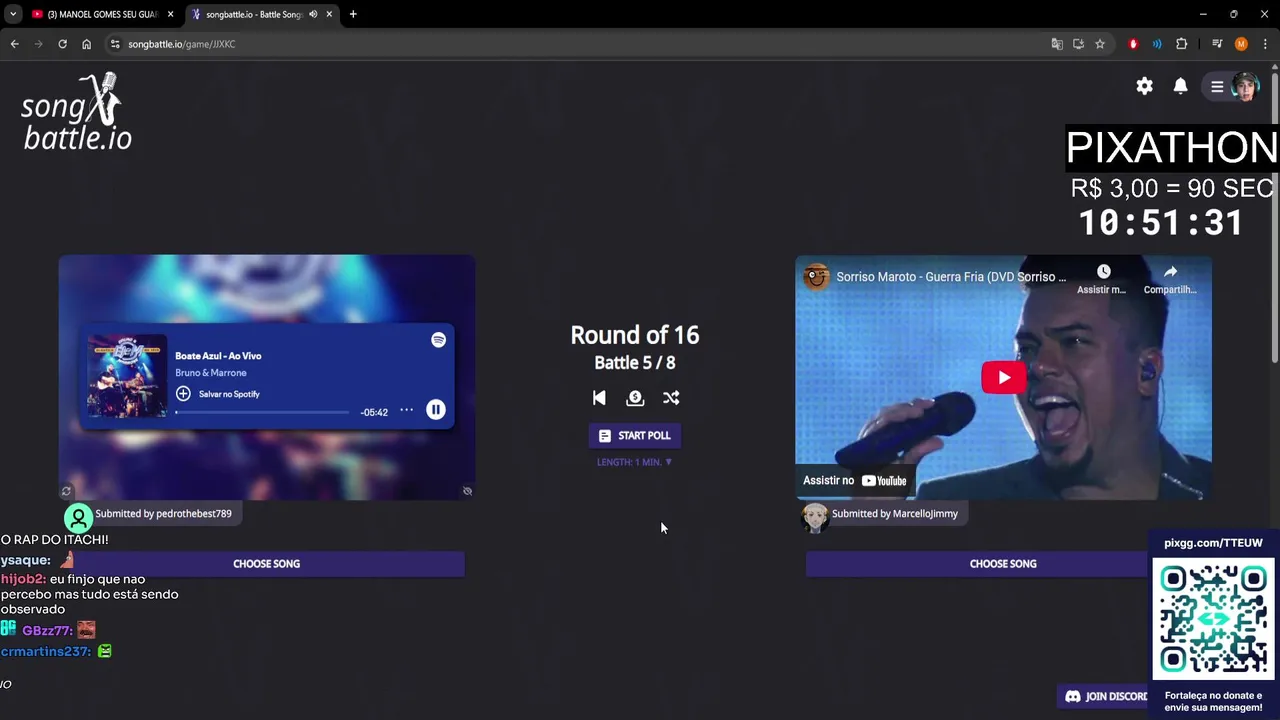Open the songbattle.io logo homepage

pyautogui.click(x=76, y=112)
